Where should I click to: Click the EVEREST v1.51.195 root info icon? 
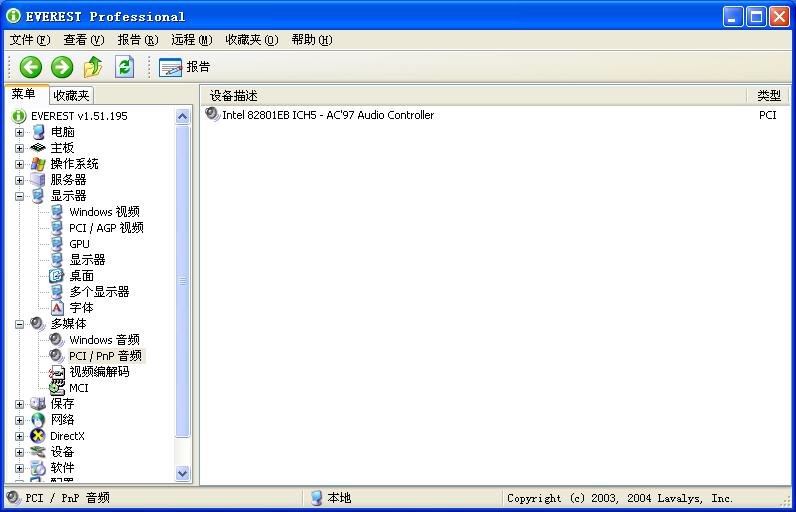(19, 116)
